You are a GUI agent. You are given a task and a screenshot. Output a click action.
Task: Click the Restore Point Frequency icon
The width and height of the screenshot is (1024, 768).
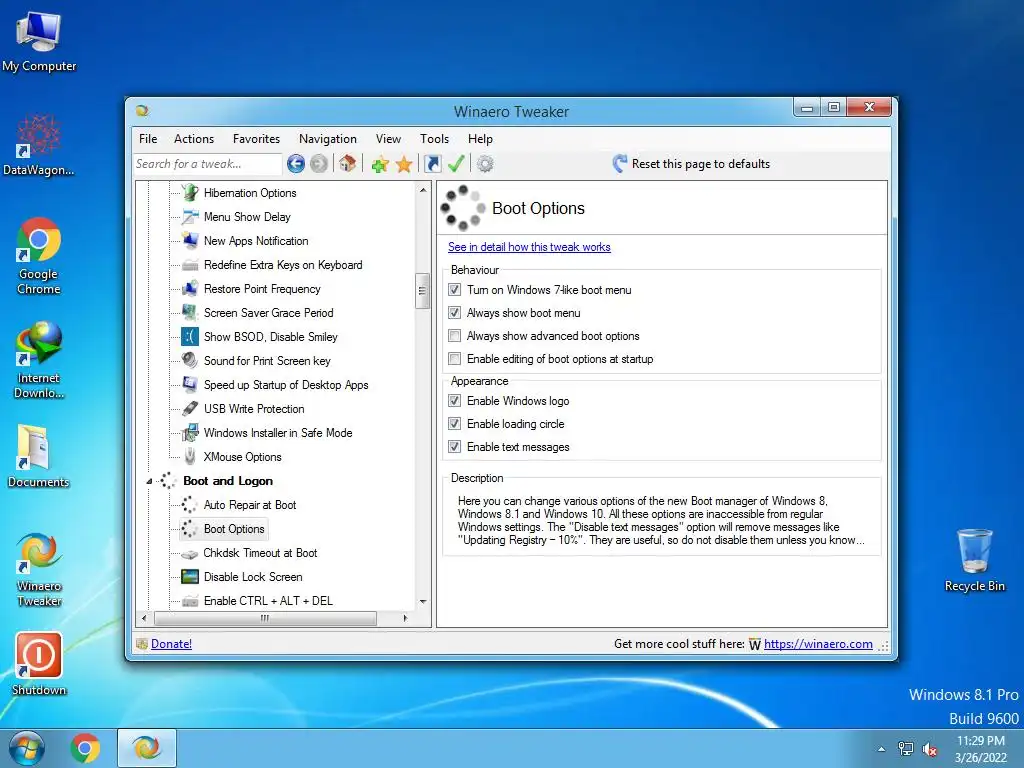tap(190, 289)
